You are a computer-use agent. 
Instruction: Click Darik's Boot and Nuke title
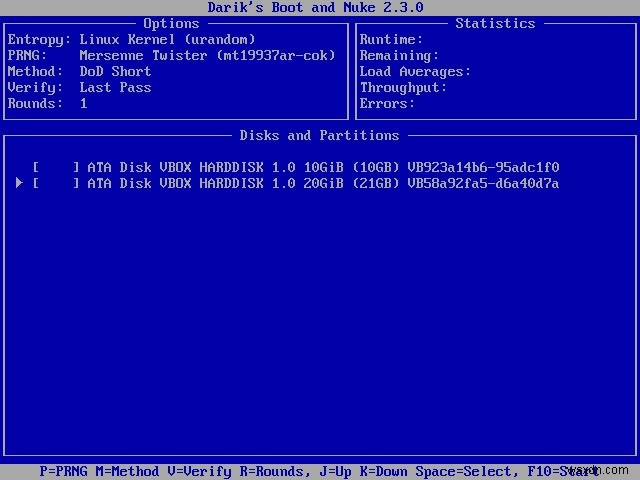coord(316,7)
